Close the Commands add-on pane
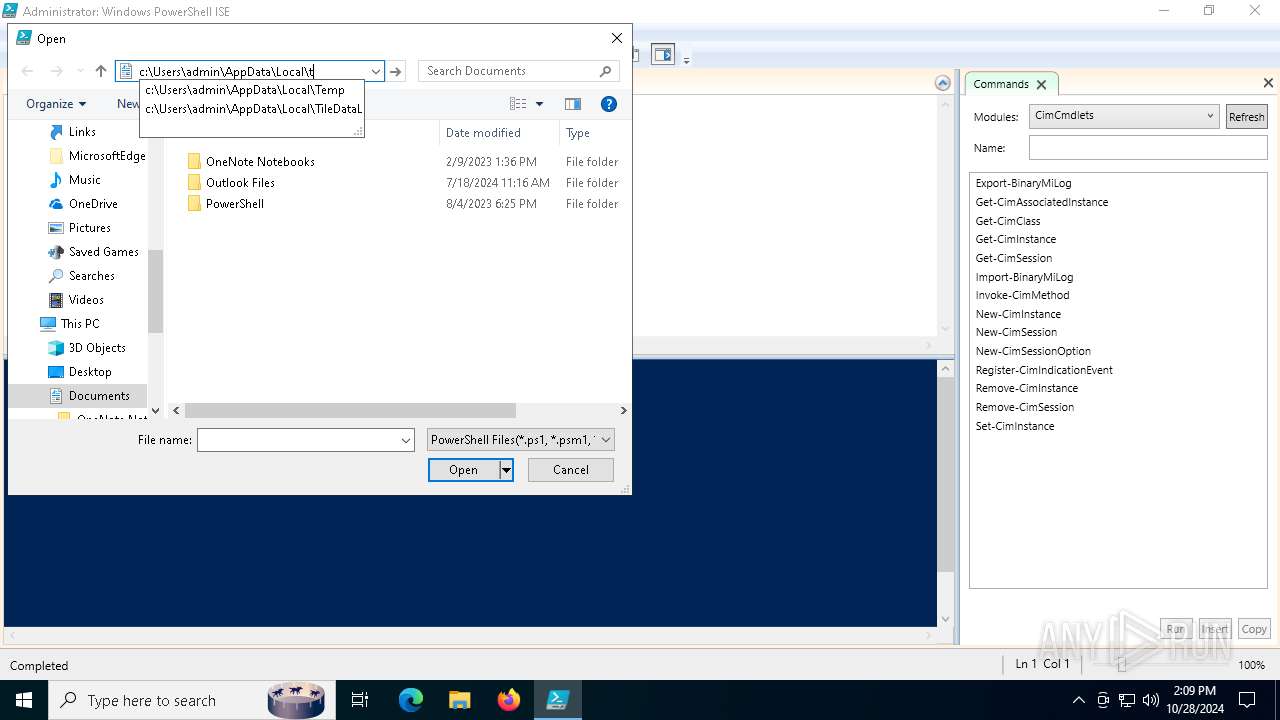This screenshot has height=720, width=1280. pos(1268,83)
